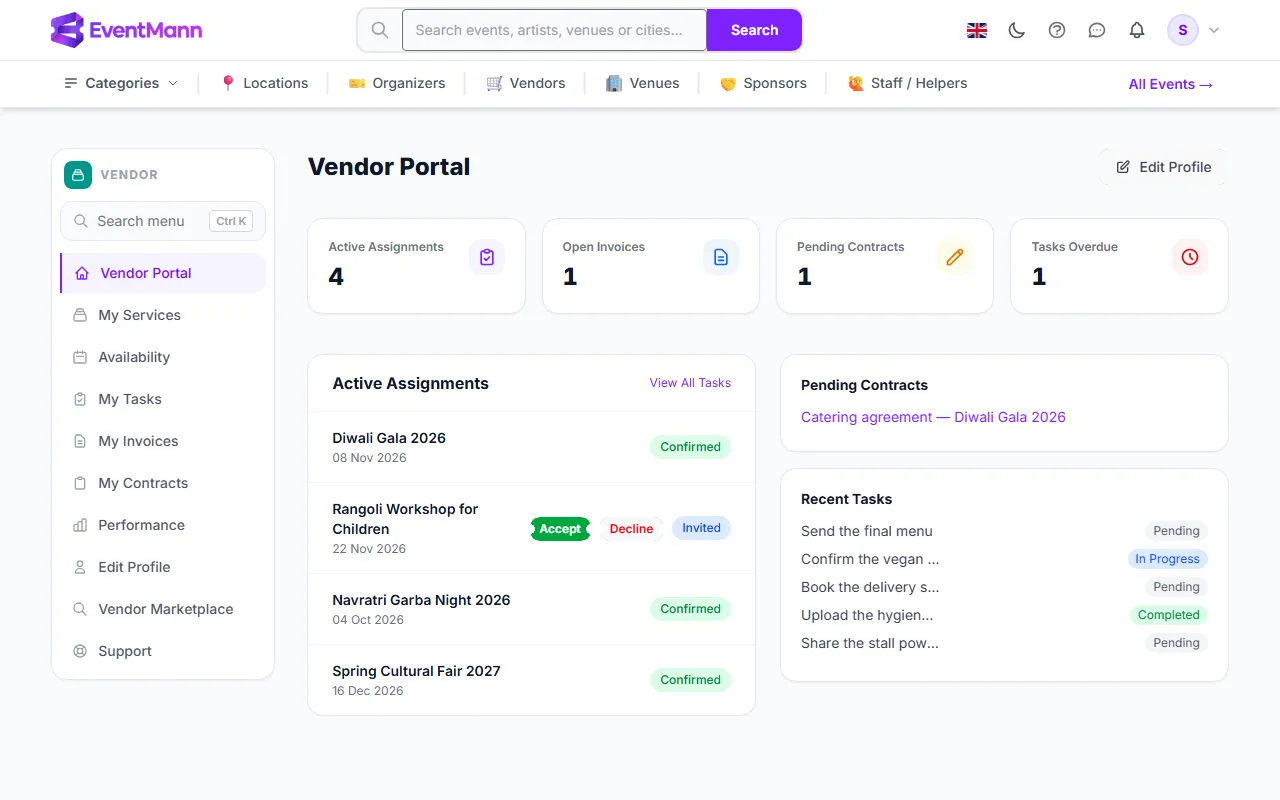Image resolution: width=1280 pixels, height=800 pixels.
Task: Select the 'Upload the hygien...' task
Action: (x=867, y=615)
